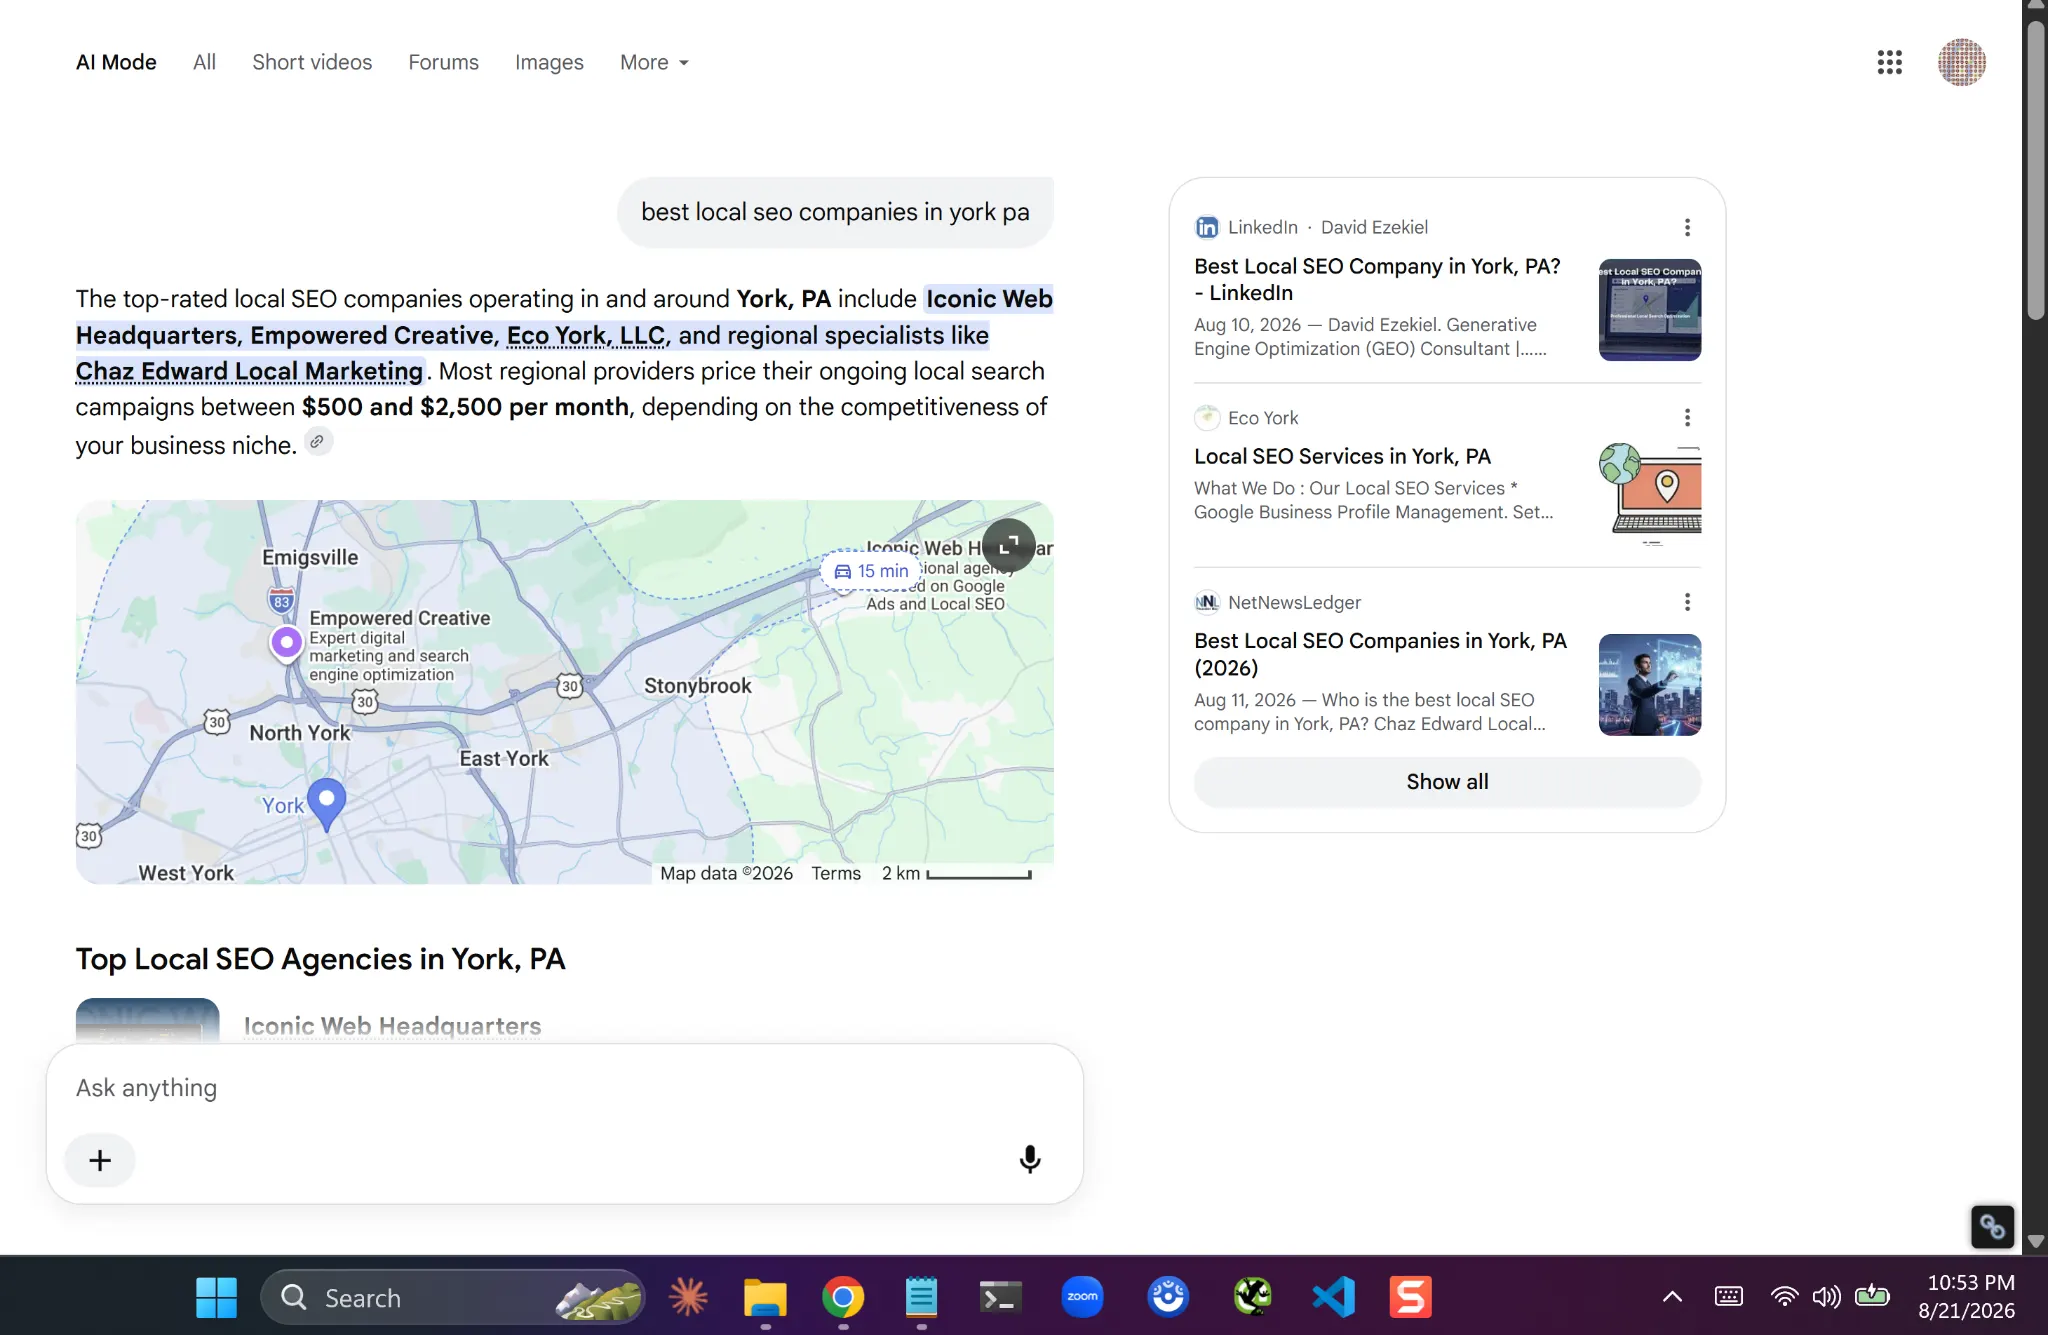This screenshot has width=2048, height=1335.
Task: Click the page vertical scrollbar thumb
Action: point(2035,170)
